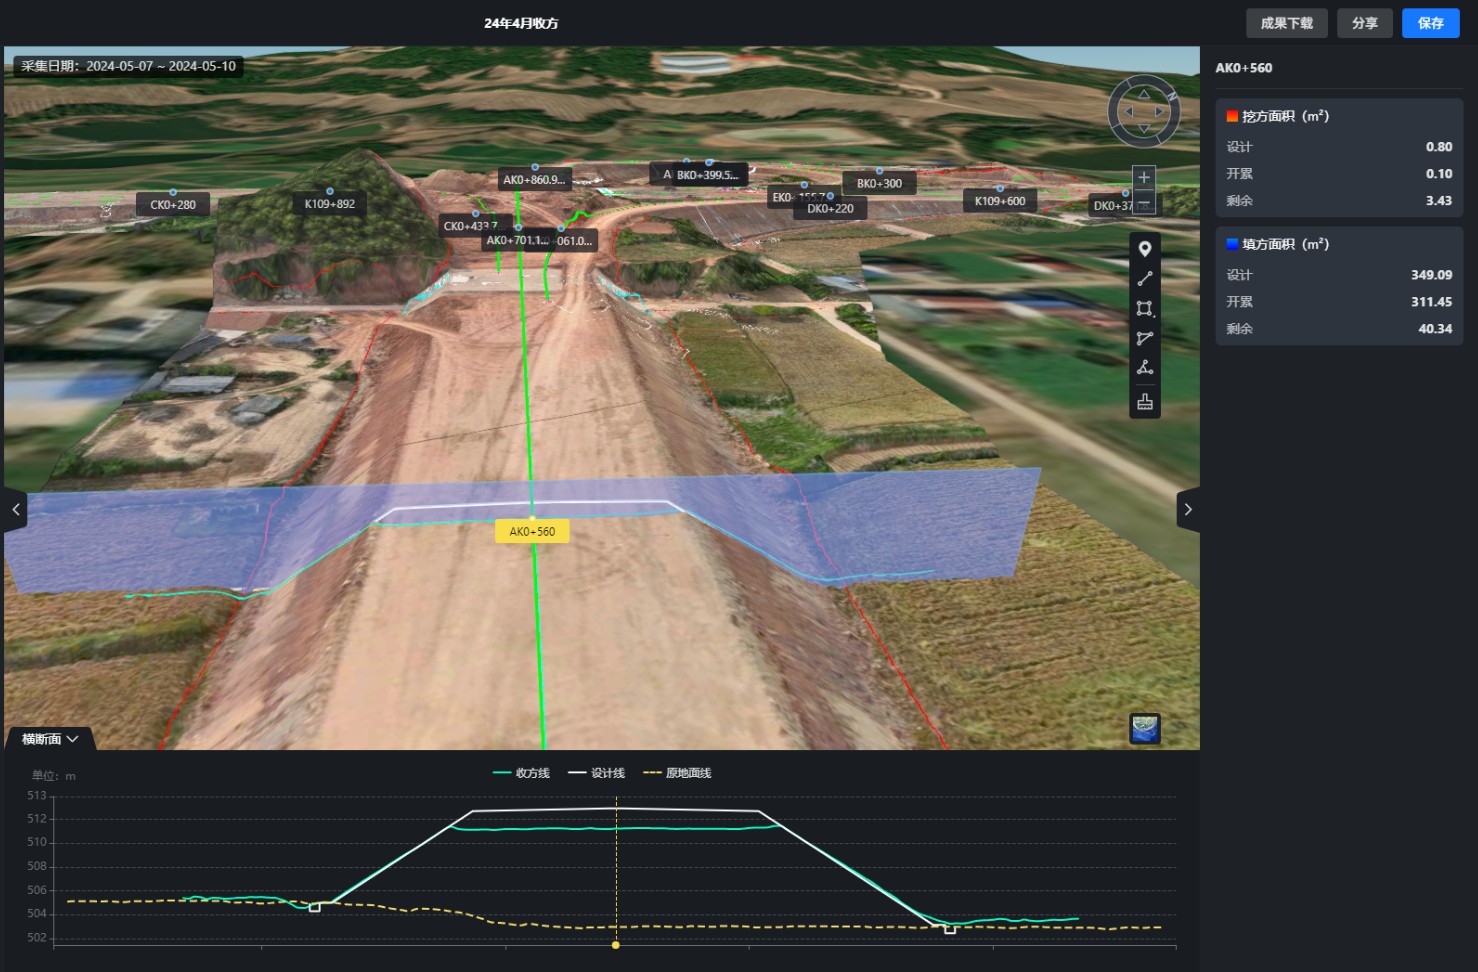1478x972 pixels.
Task: Select the location pin marker tool
Action: pos(1145,249)
